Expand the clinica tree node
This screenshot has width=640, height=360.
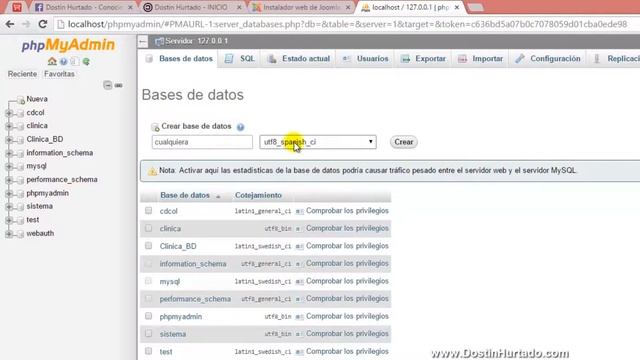point(9,127)
